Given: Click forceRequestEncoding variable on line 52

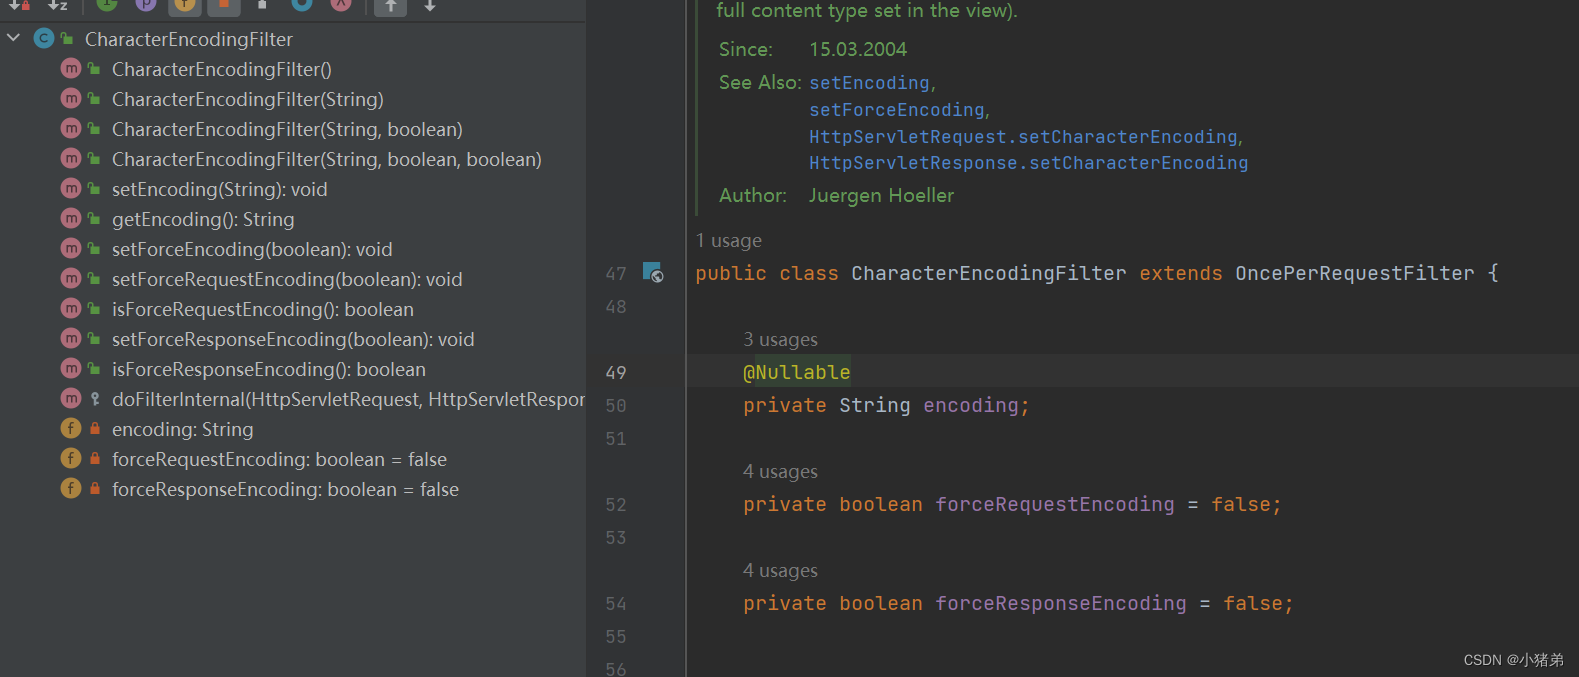Looking at the screenshot, I should click(1055, 505).
